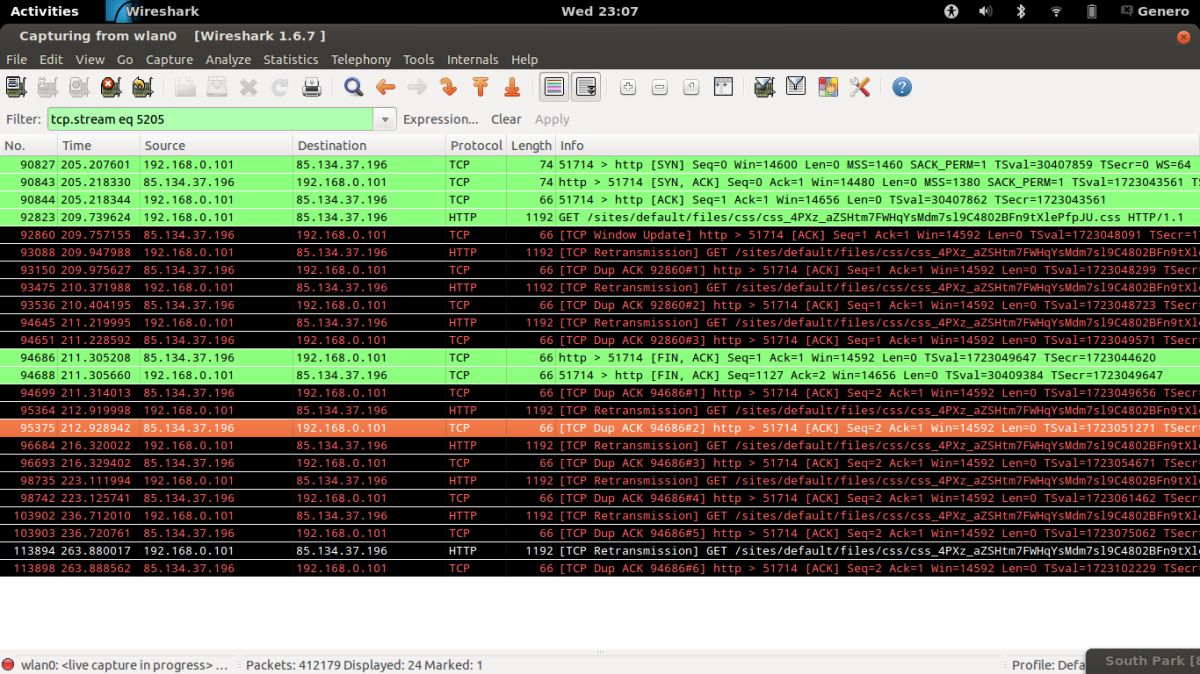This screenshot has width=1200, height=674.
Task: Sort by the Source column header
Action: coord(215,145)
